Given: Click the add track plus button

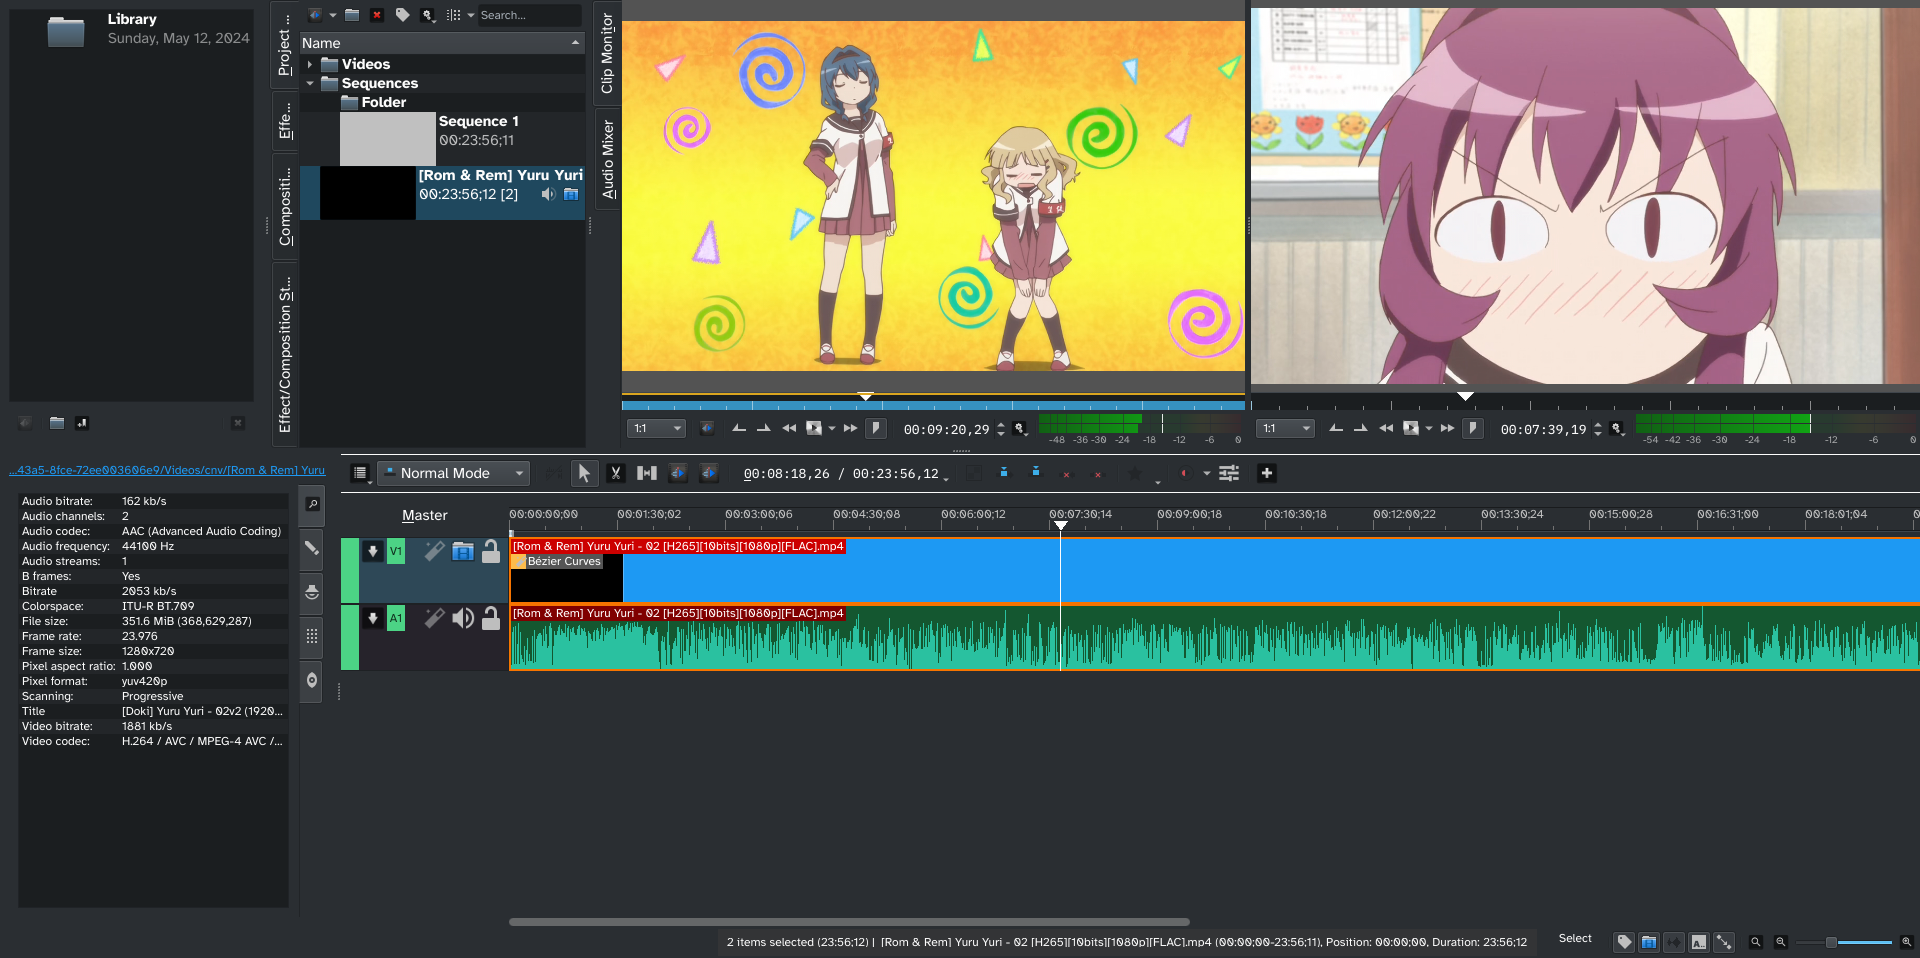Looking at the screenshot, I should pos(1266,473).
